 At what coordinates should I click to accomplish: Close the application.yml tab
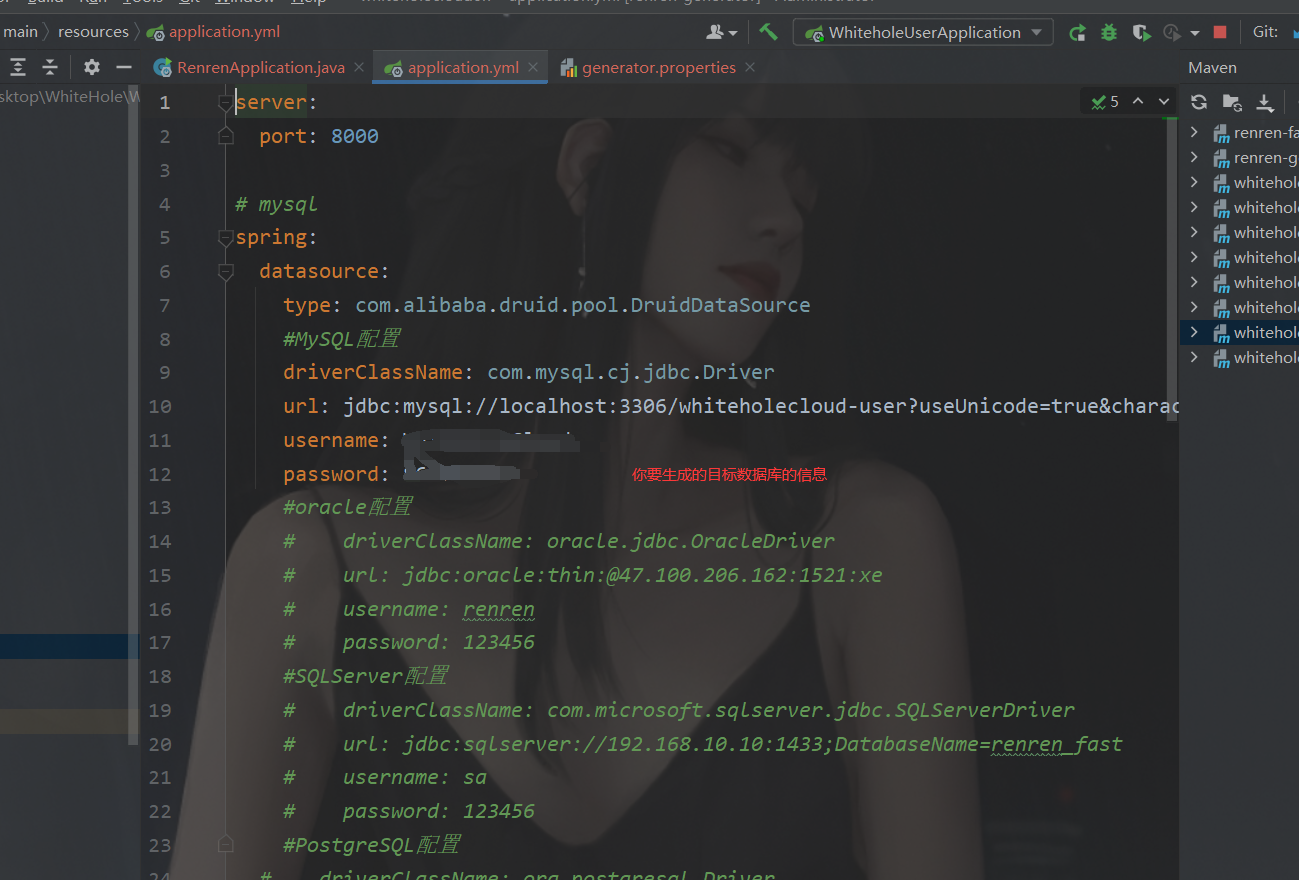(x=533, y=68)
